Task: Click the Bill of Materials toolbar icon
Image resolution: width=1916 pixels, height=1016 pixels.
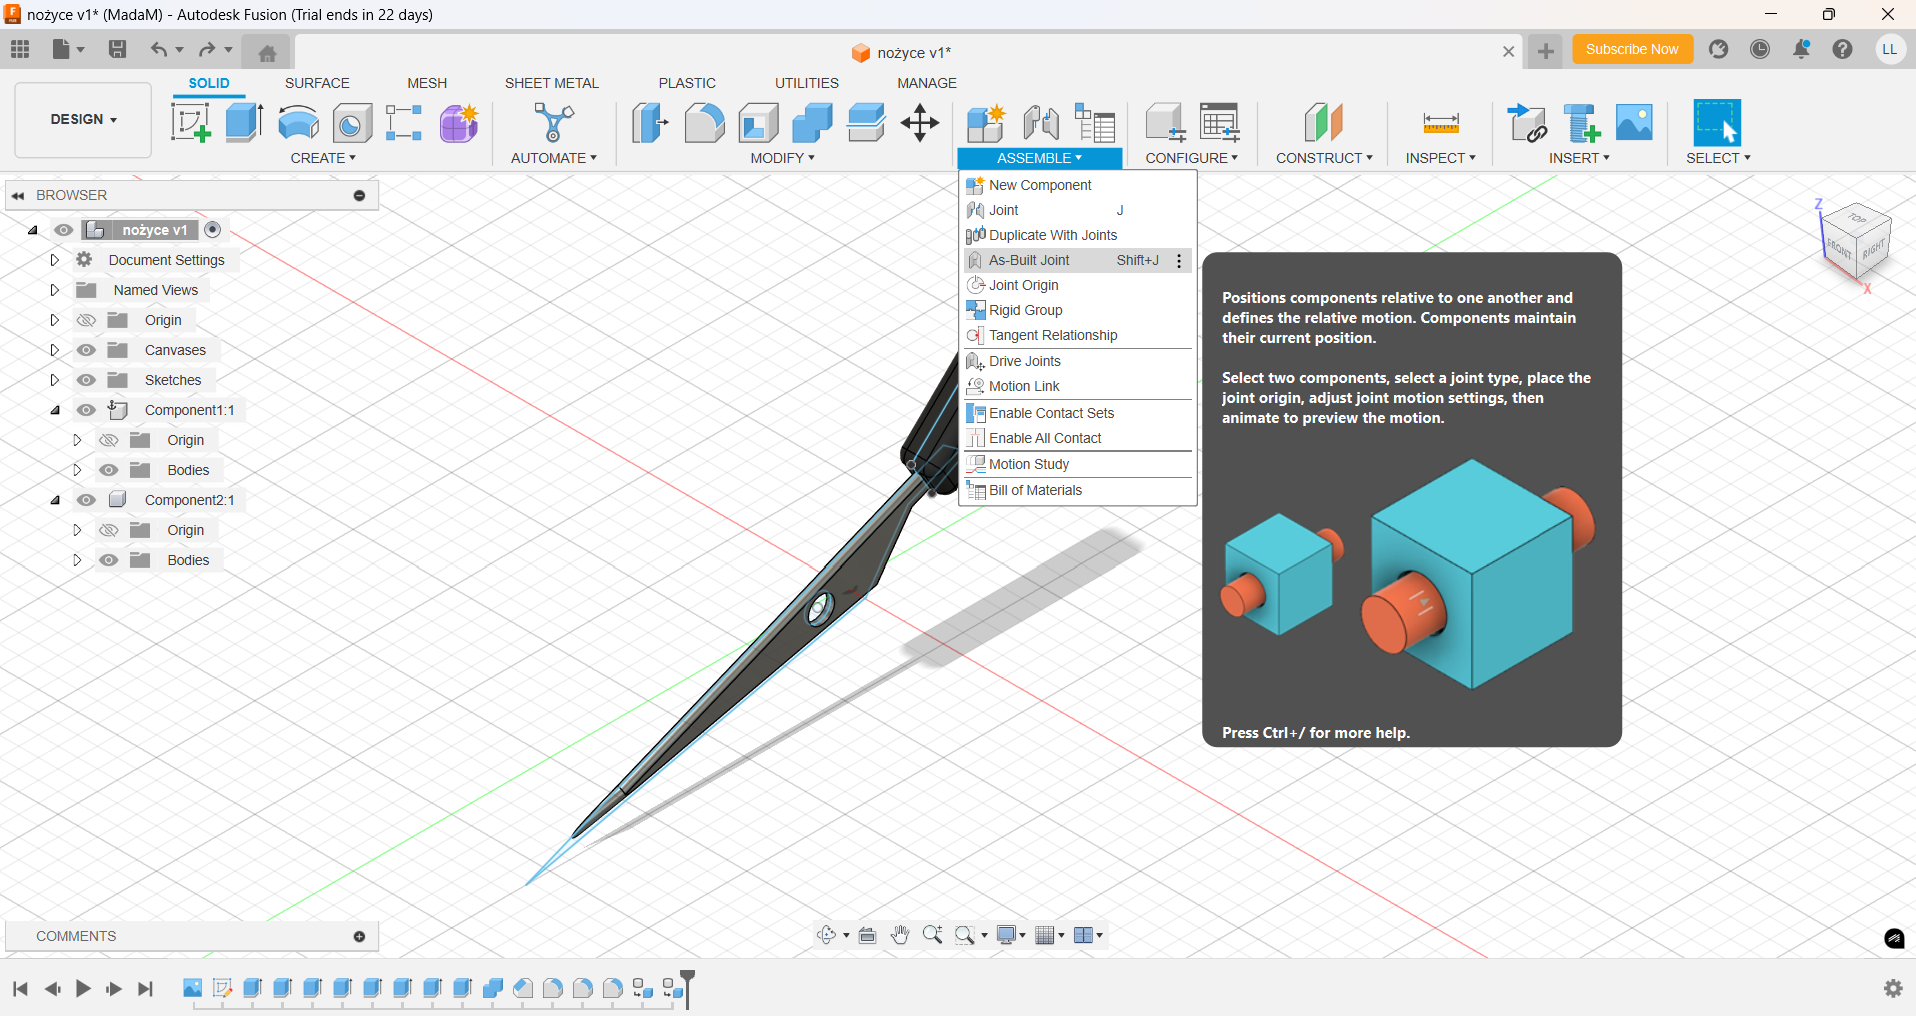Action: (1095, 123)
